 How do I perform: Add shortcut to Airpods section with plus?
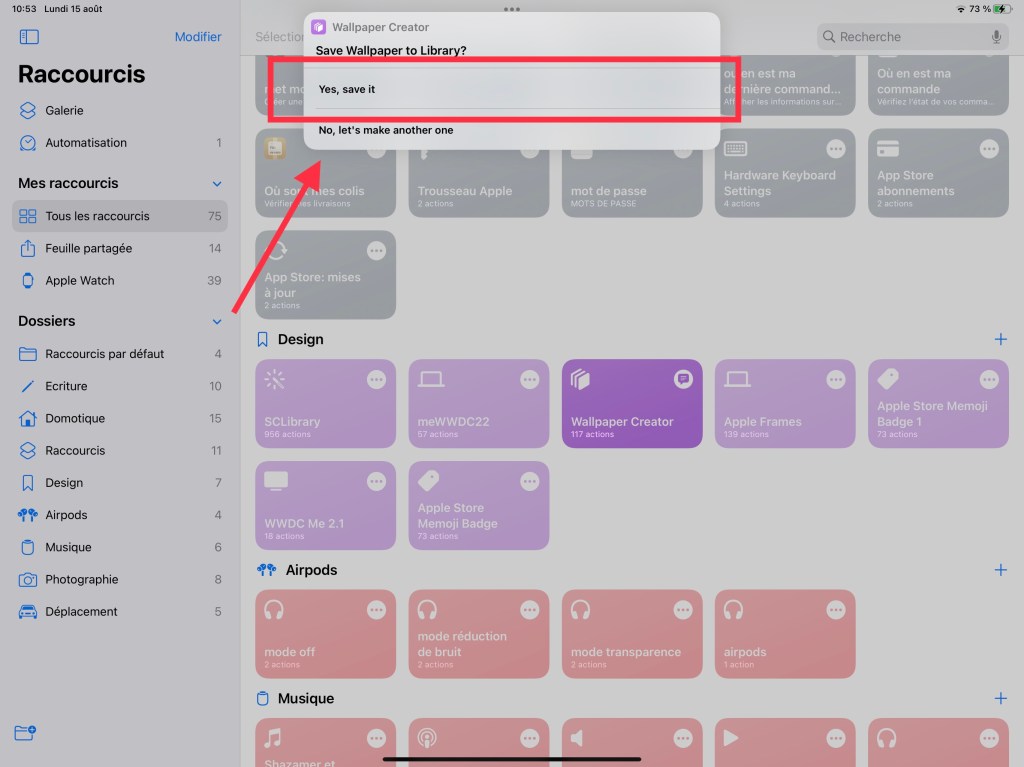pyautogui.click(x=1000, y=570)
